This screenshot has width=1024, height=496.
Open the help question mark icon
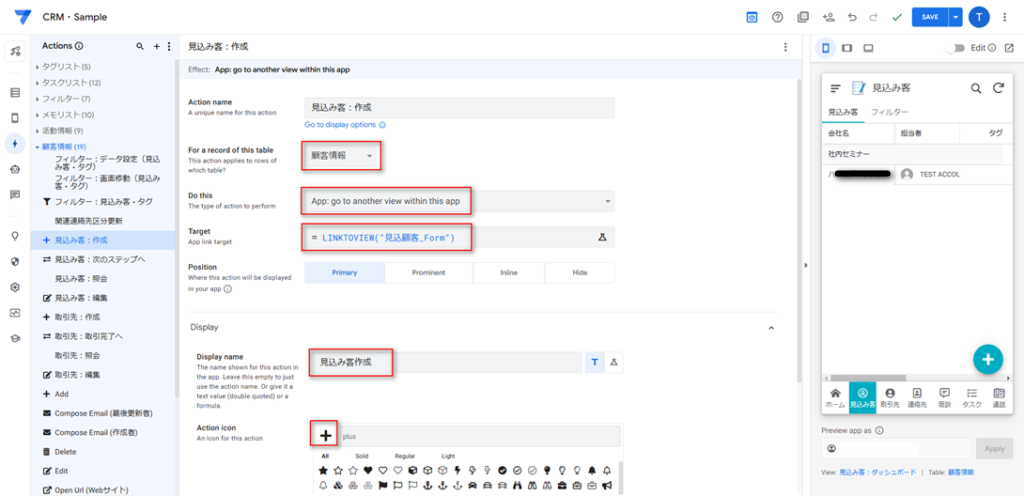[777, 17]
